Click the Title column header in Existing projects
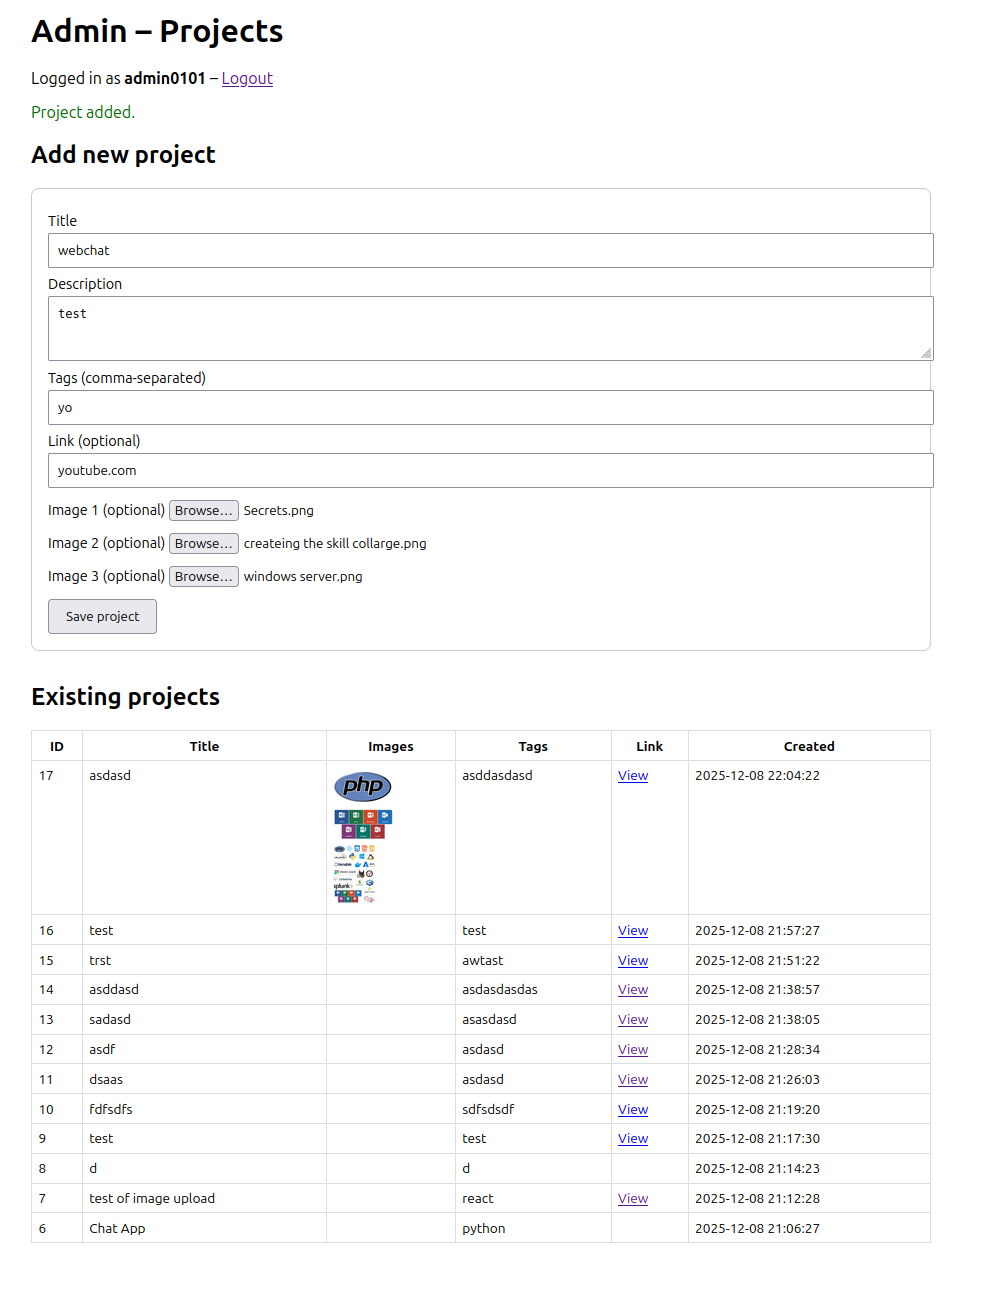Screen dimensions: 996x1299 [204, 745]
